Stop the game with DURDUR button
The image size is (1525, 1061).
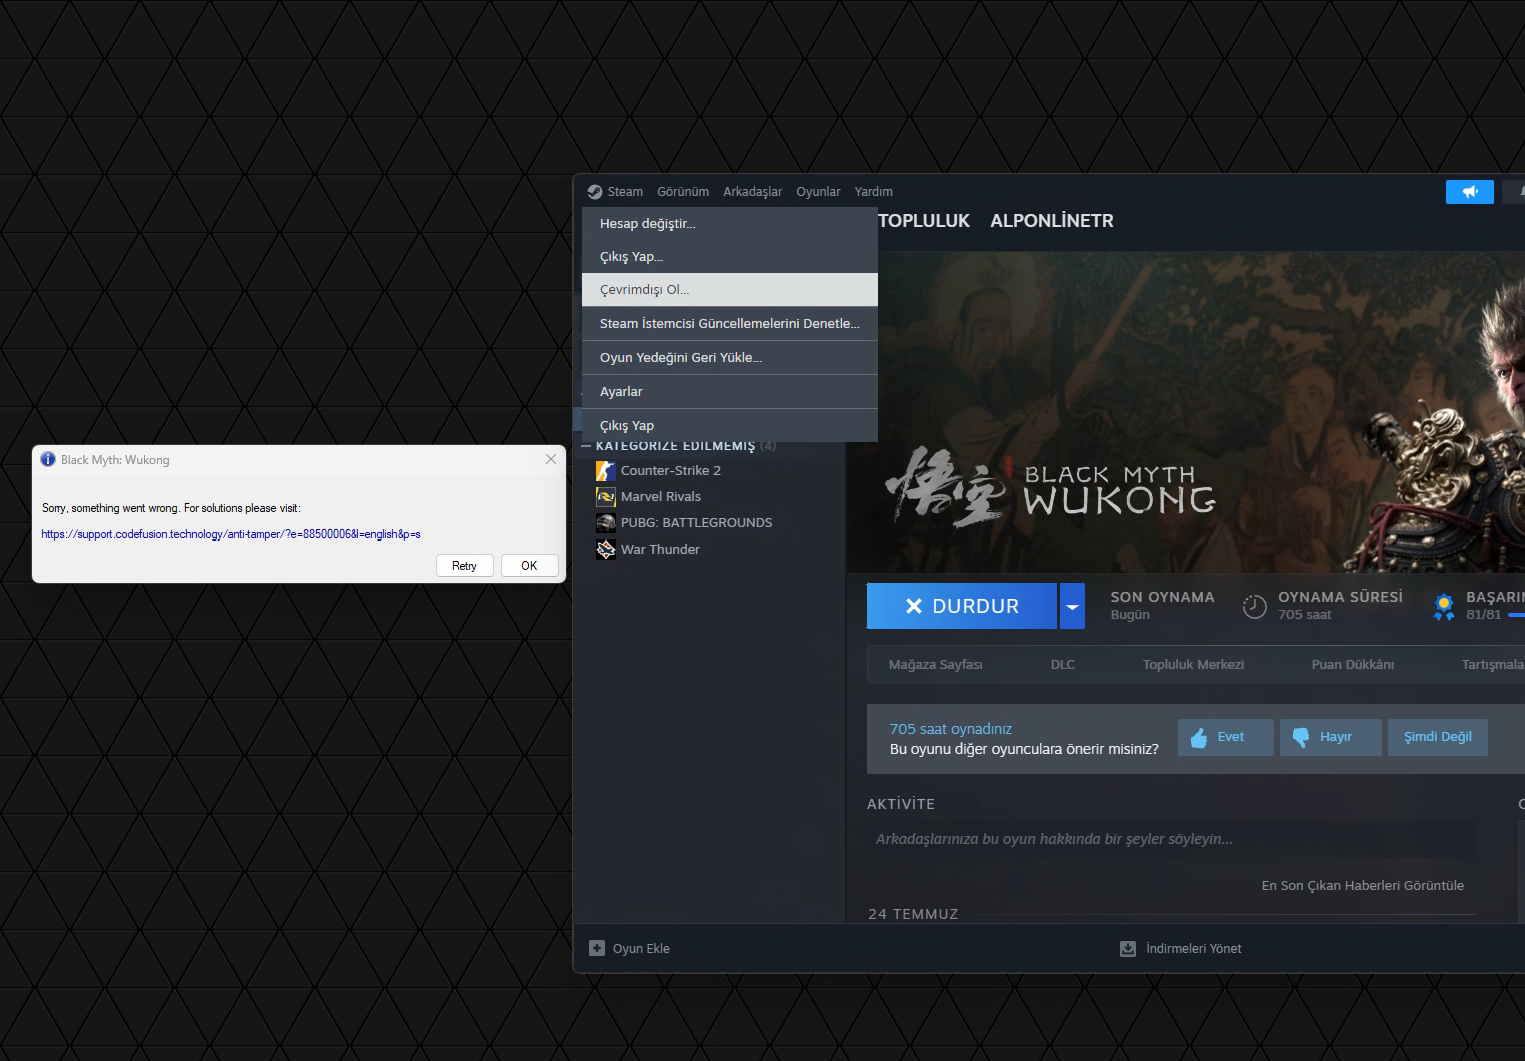[x=962, y=606]
